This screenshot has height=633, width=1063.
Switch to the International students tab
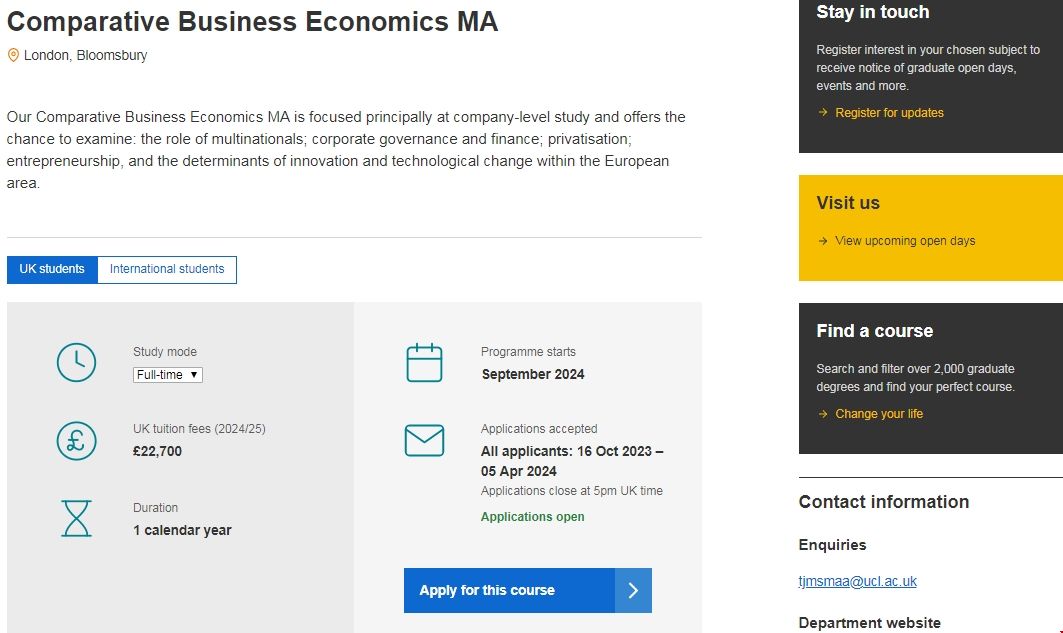point(167,269)
